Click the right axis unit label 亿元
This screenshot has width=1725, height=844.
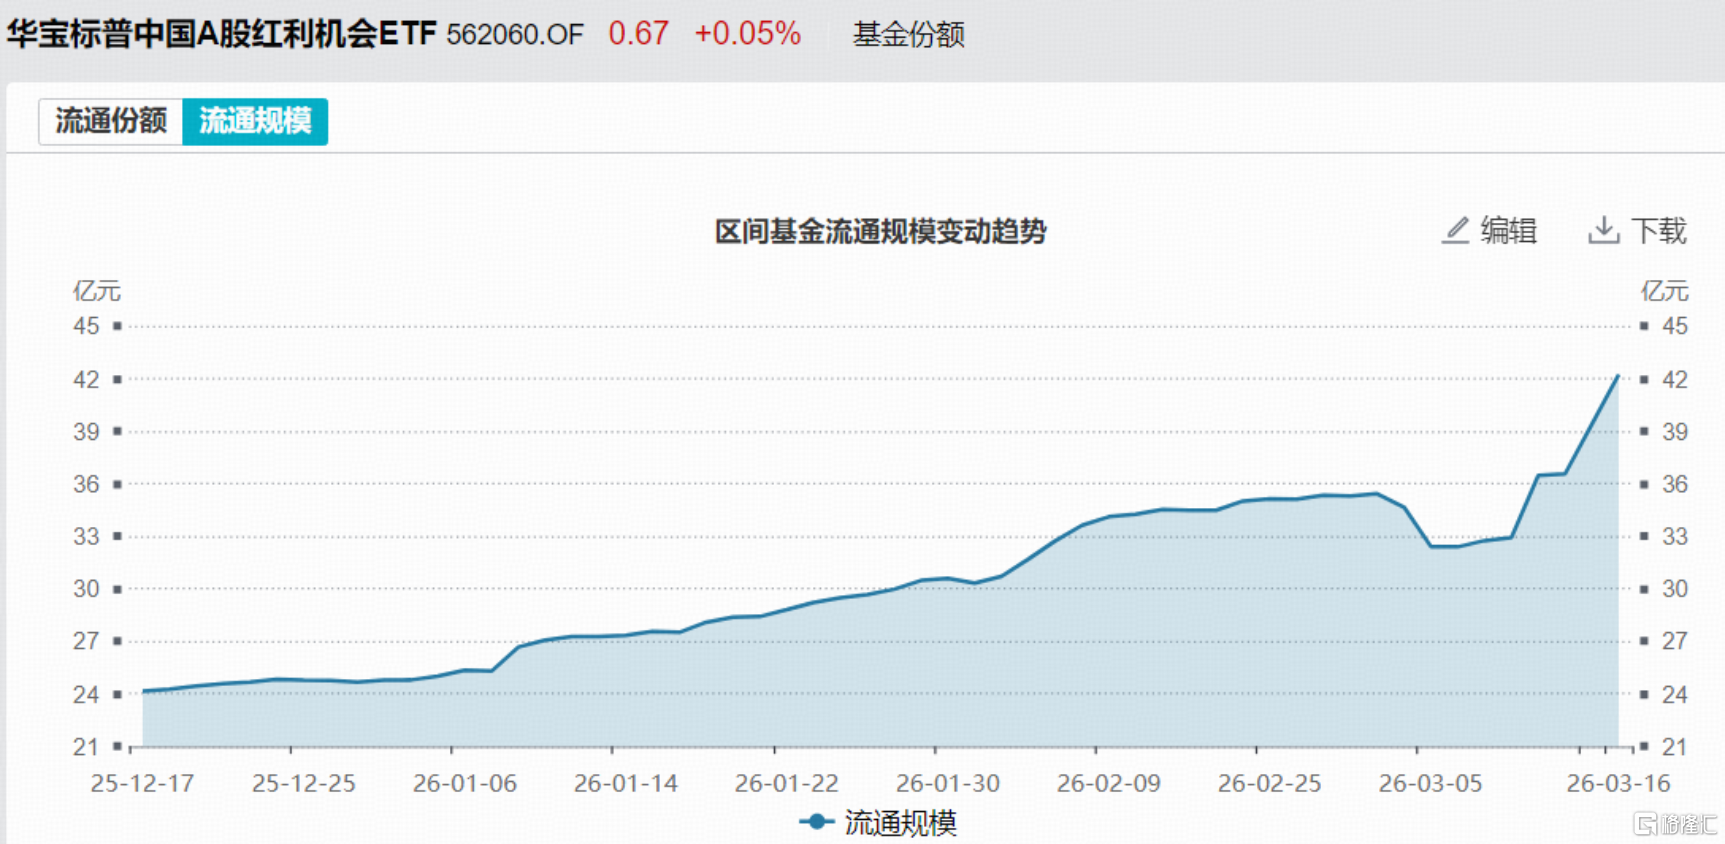click(1665, 291)
